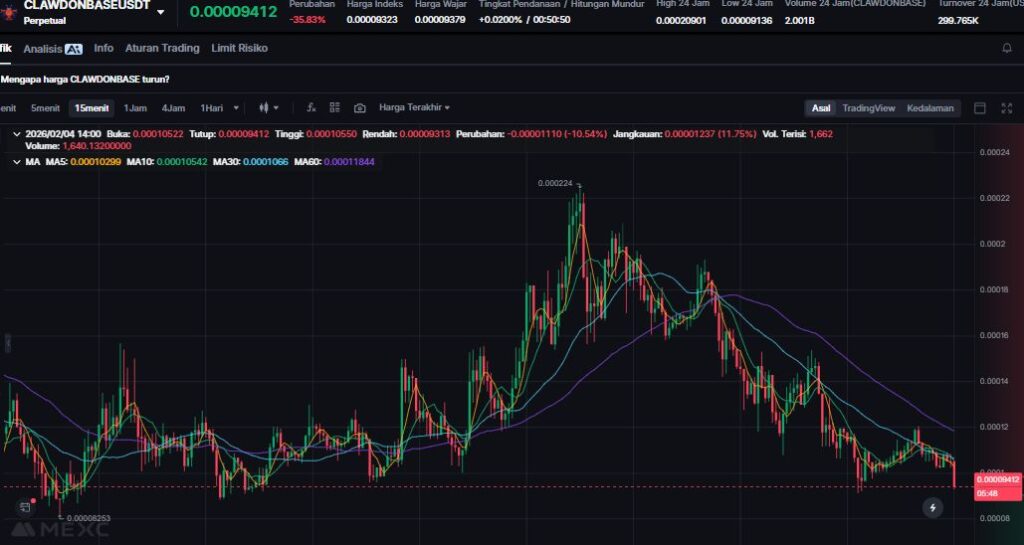Select the 4Jam timeframe
The width and height of the screenshot is (1024, 545).
pyautogui.click(x=173, y=108)
